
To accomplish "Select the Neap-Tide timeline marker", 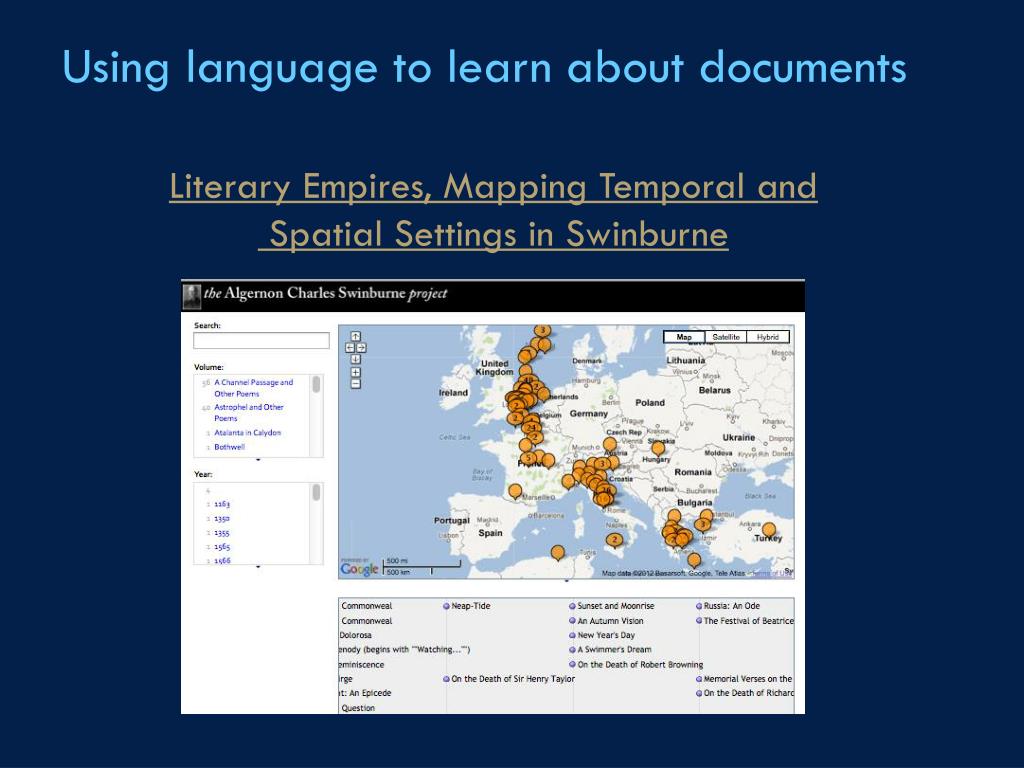I will point(466,606).
